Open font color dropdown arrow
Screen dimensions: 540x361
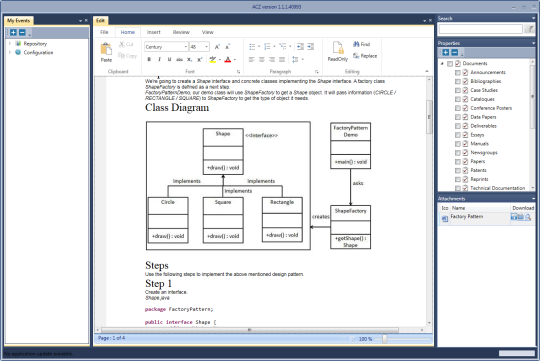235,60
